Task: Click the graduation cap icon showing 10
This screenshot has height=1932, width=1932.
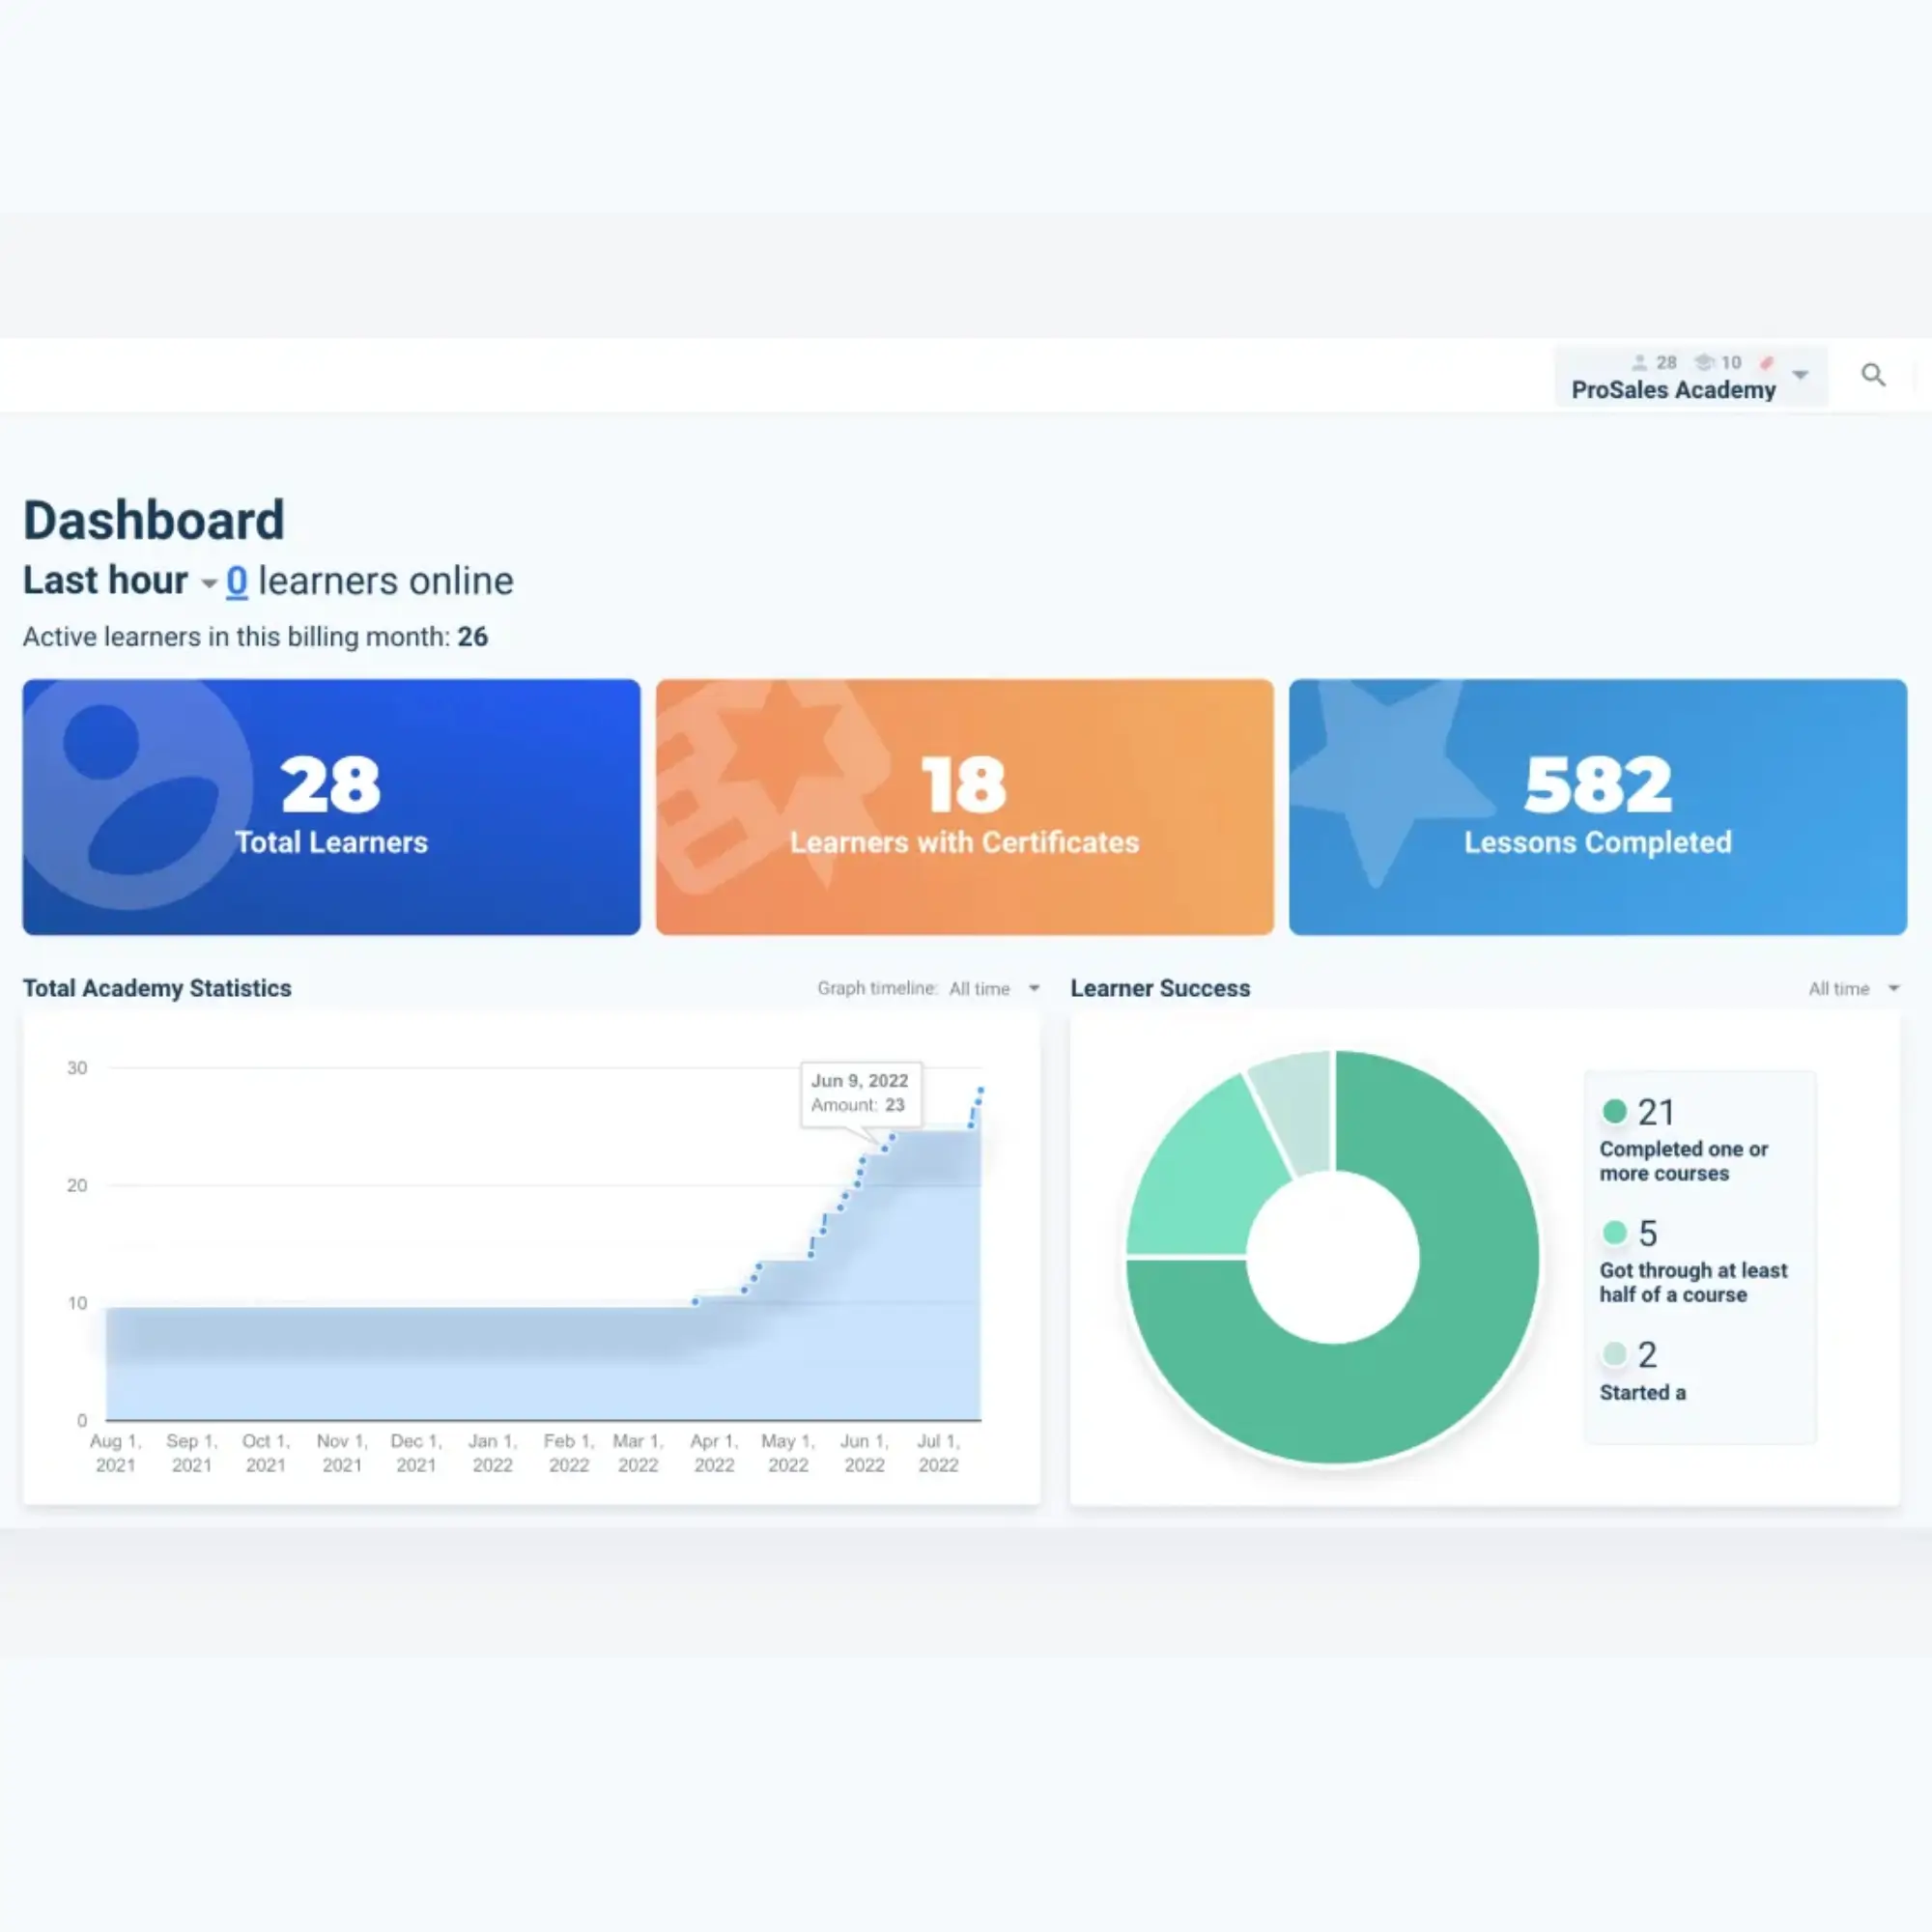Action: (1705, 362)
